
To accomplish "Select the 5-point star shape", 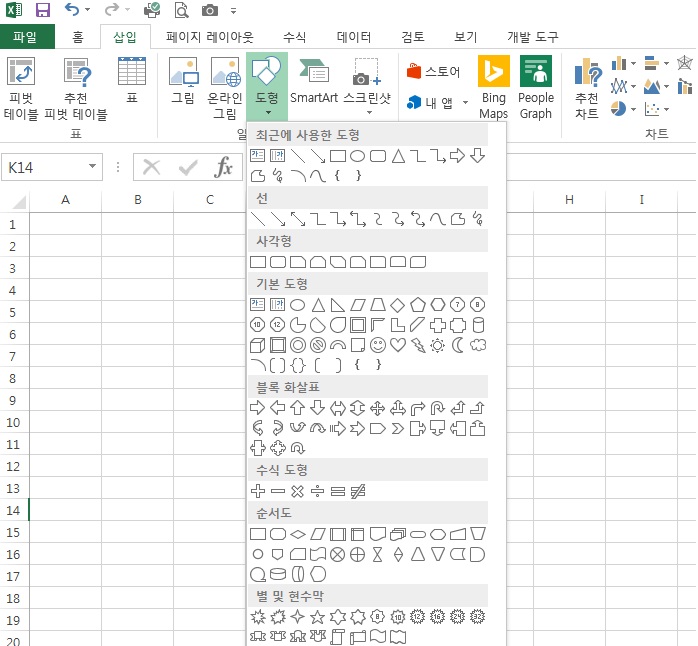I will tap(317, 617).
